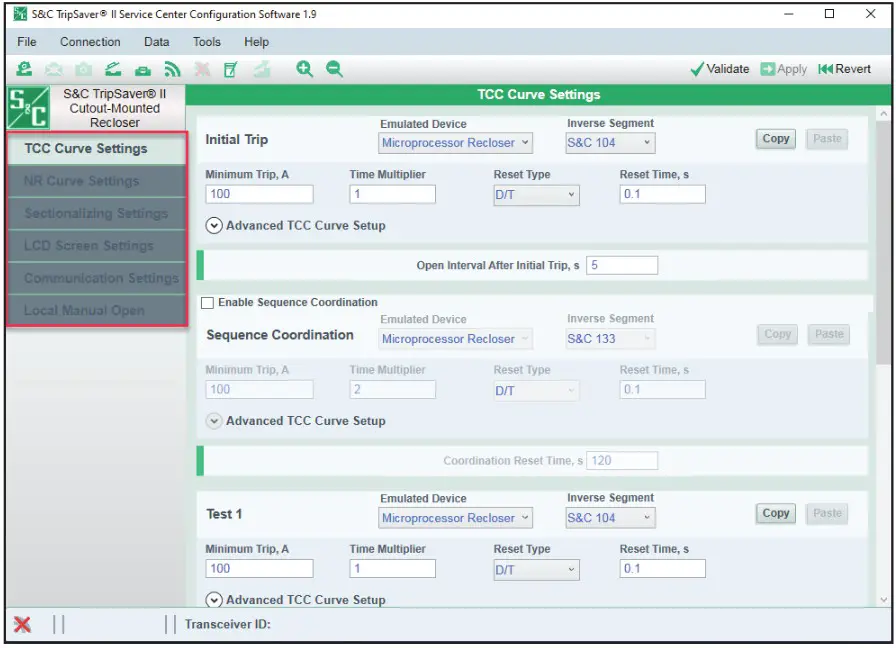Open Sequence Coordination Emulated Device dropdown
The width and height of the screenshot is (896, 648).
coord(455,339)
